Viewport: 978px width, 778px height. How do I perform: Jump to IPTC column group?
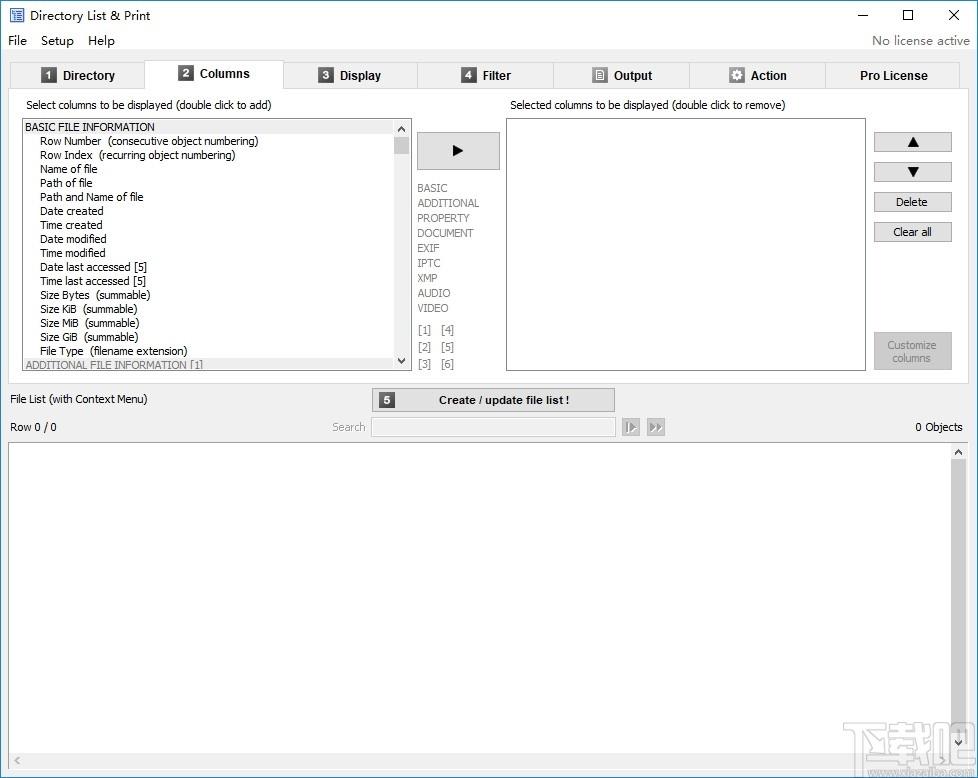click(429, 263)
